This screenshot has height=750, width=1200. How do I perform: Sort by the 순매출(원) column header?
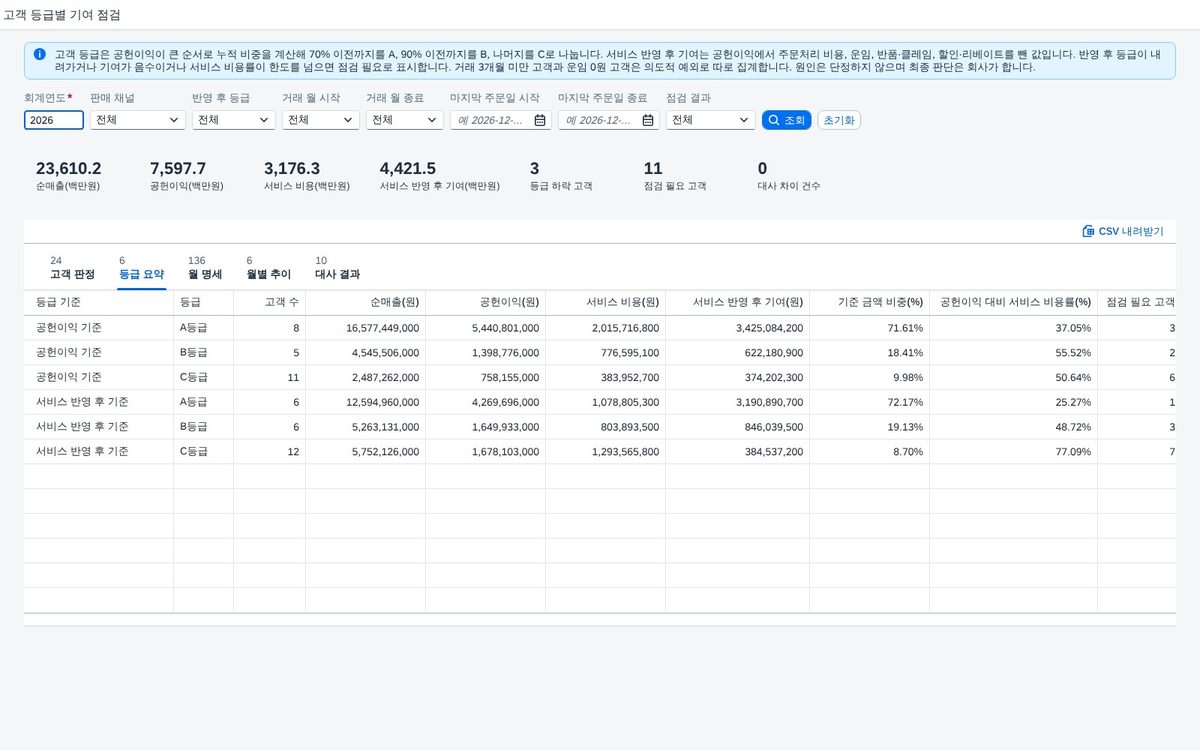365,303
